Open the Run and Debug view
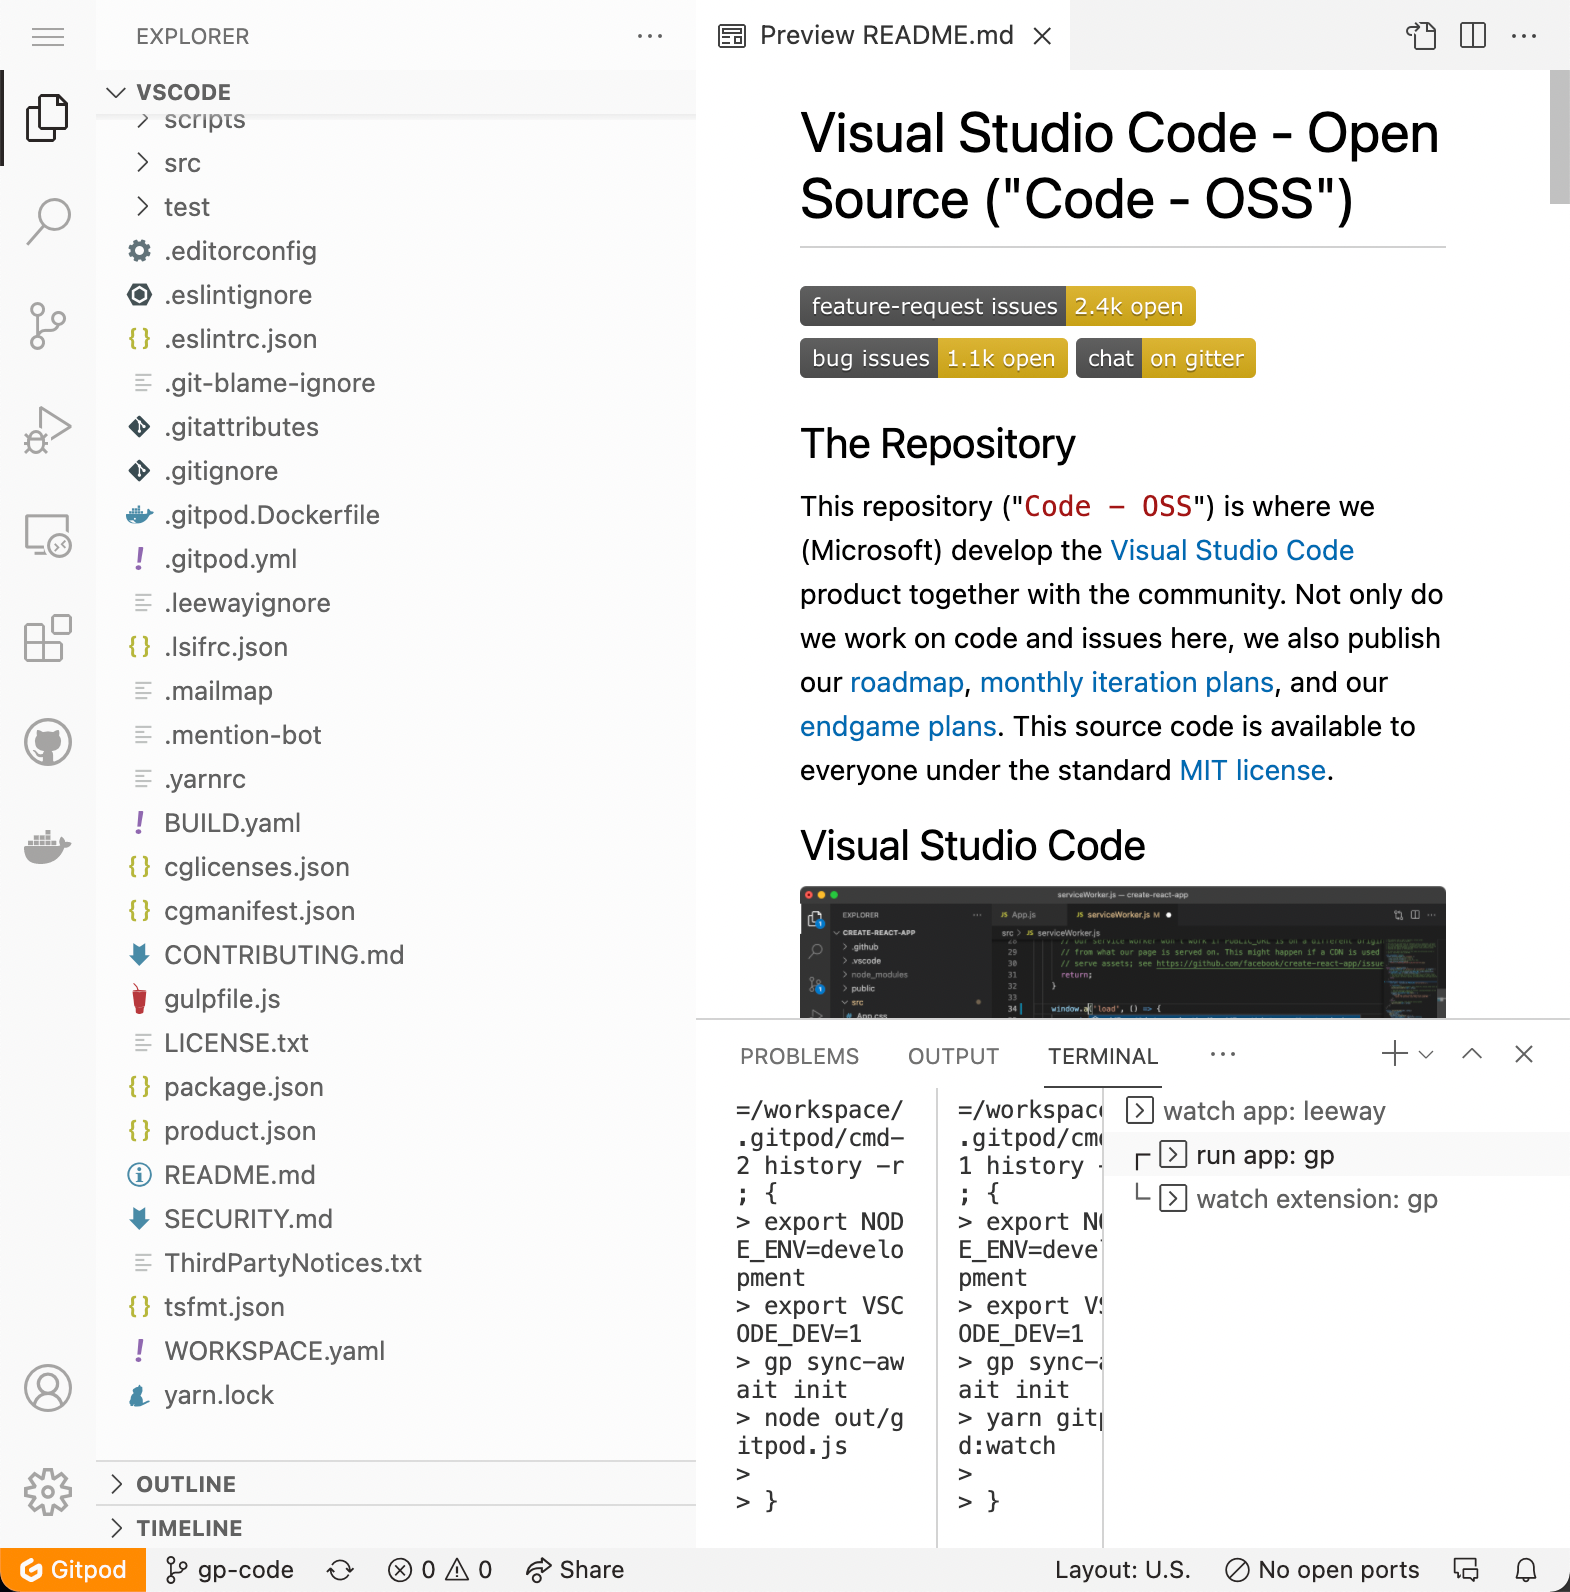 click(x=48, y=430)
